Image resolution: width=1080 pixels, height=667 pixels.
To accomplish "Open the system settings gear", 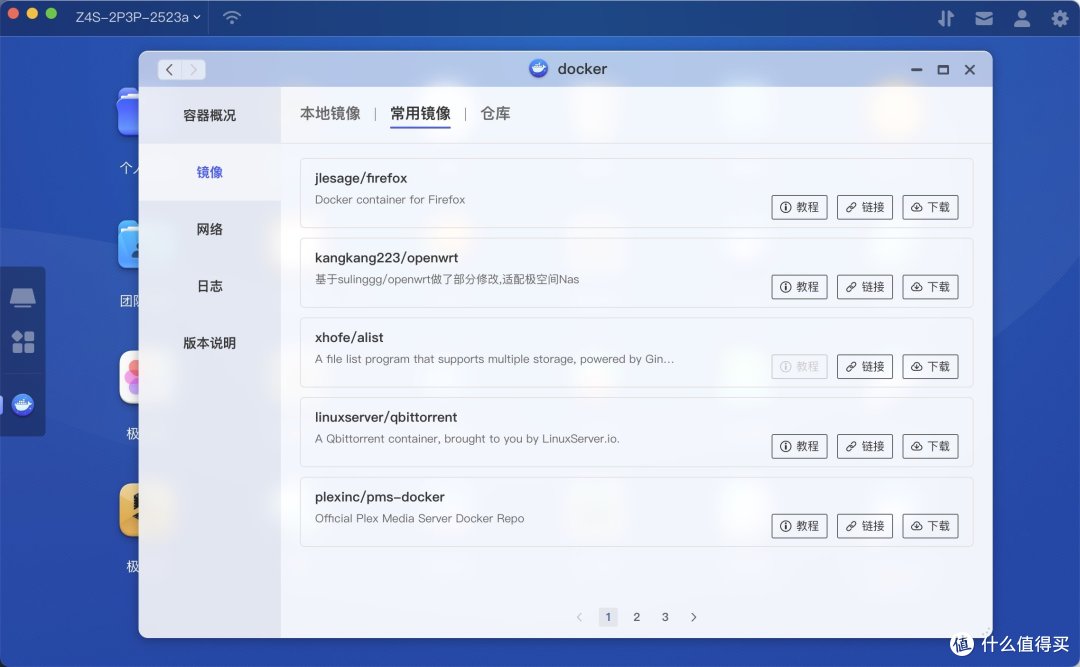I will [x=1058, y=17].
